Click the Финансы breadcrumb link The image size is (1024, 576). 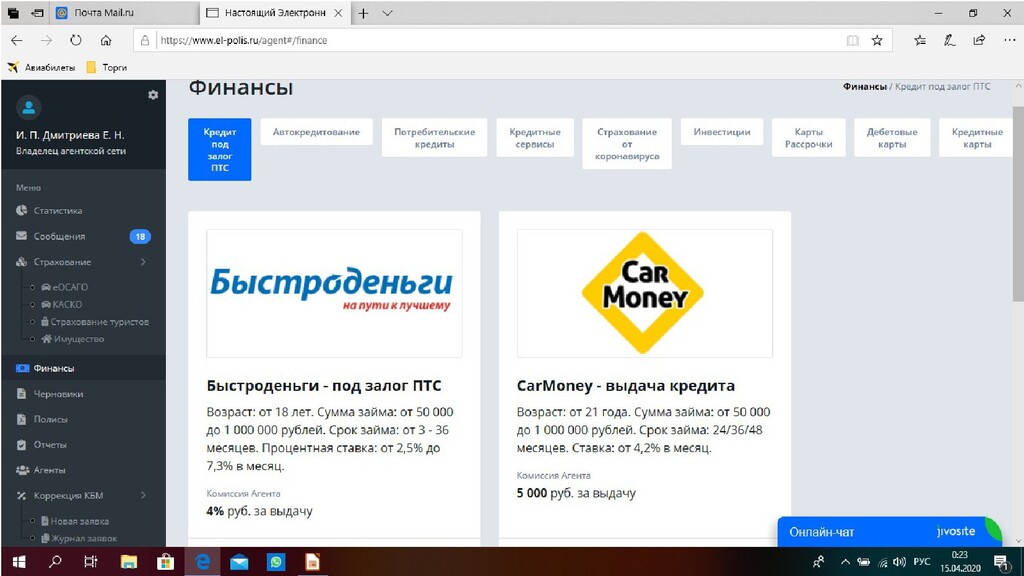864,86
